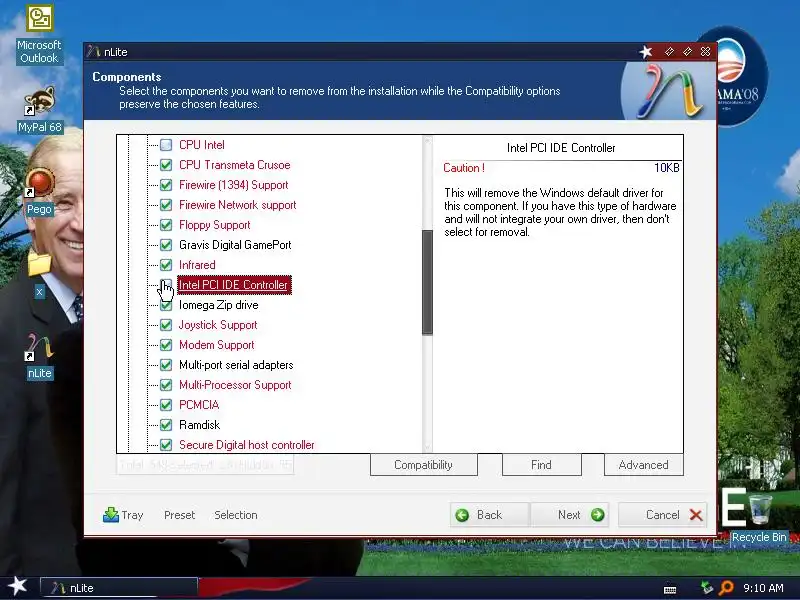Image resolution: width=800 pixels, height=600 pixels.
Task: Uncheck Joystick Support checkbox
Action: [x=166, y=325]
